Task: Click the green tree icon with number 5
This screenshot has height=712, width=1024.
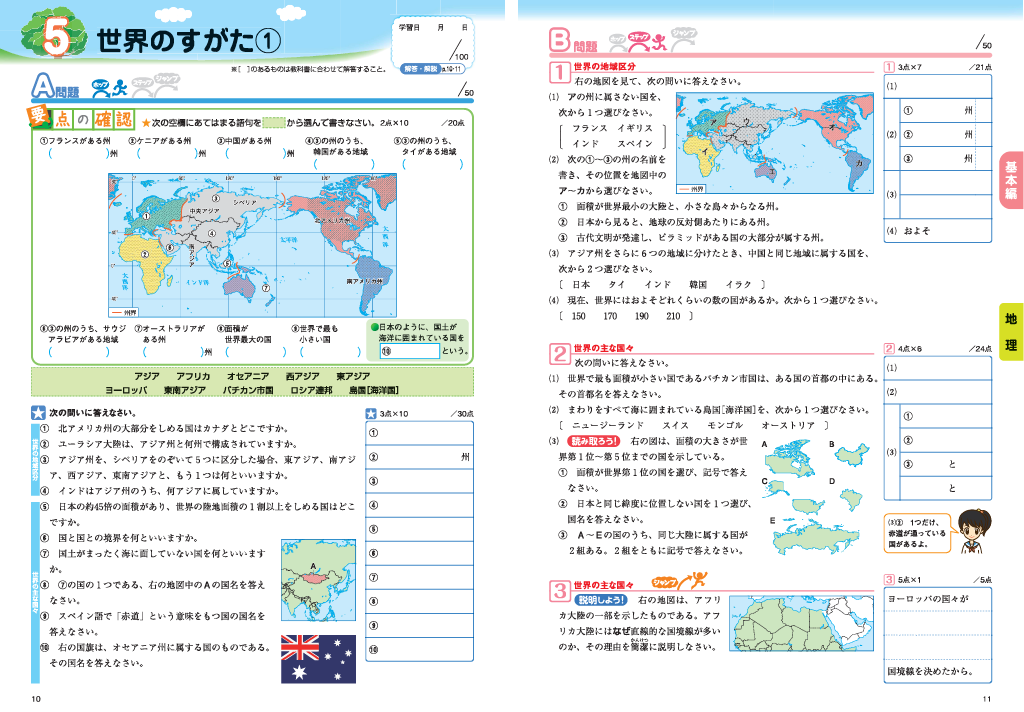Action: [x=54, y=35]
